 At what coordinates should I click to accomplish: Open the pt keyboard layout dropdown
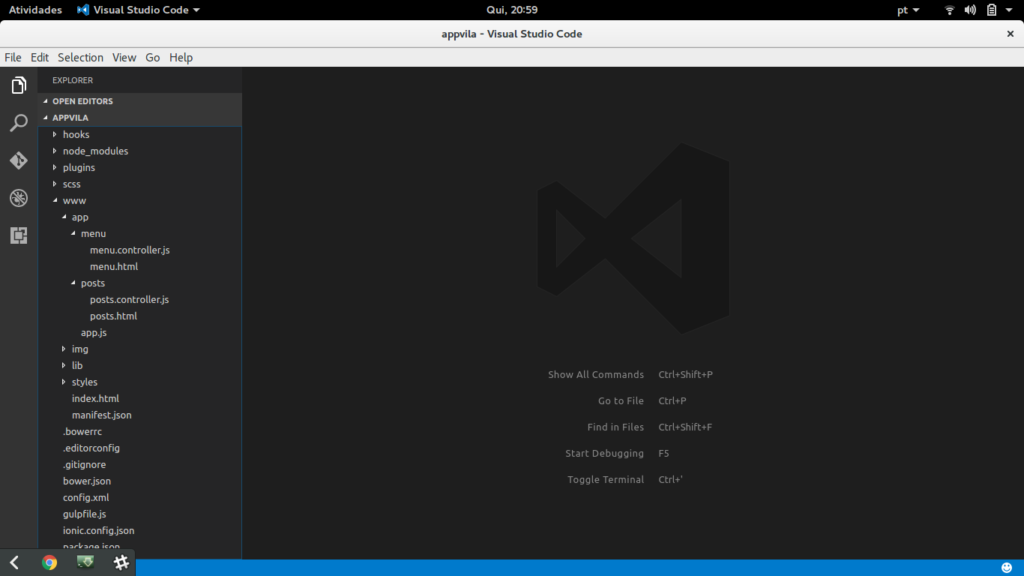pyautogui.click(x=908, y=10)
